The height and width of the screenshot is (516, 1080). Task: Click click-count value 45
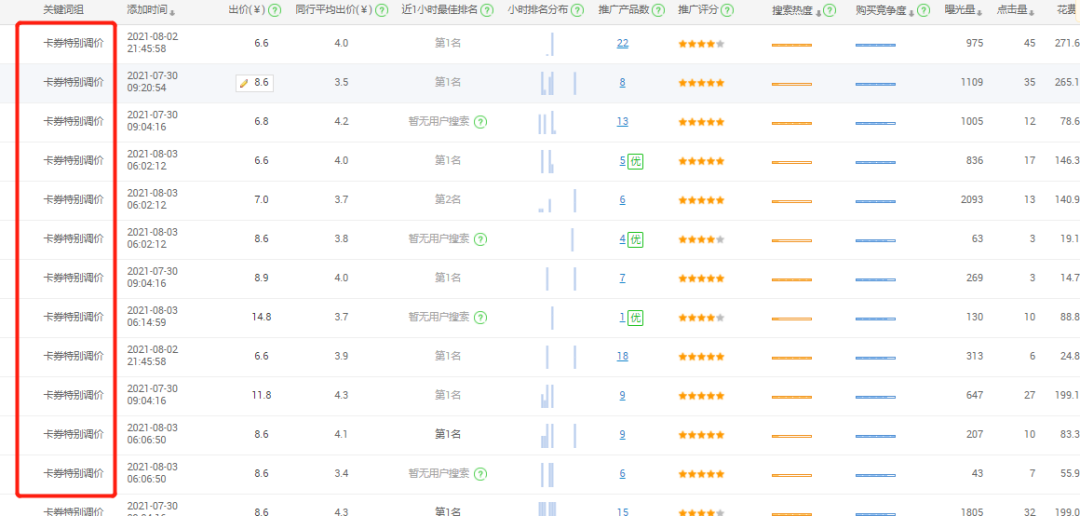click(x=1030, y=43)
